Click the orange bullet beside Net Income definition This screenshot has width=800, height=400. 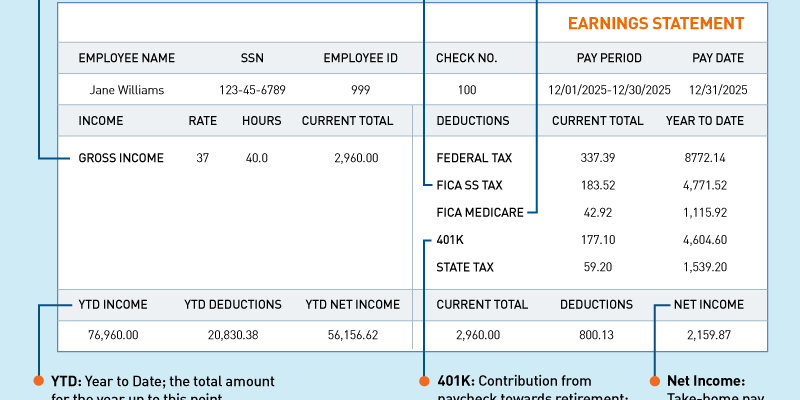(655, 381)
